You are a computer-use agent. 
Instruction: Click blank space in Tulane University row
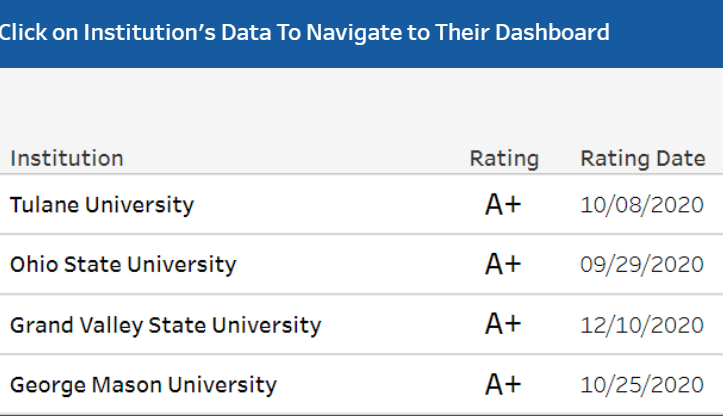330,205
